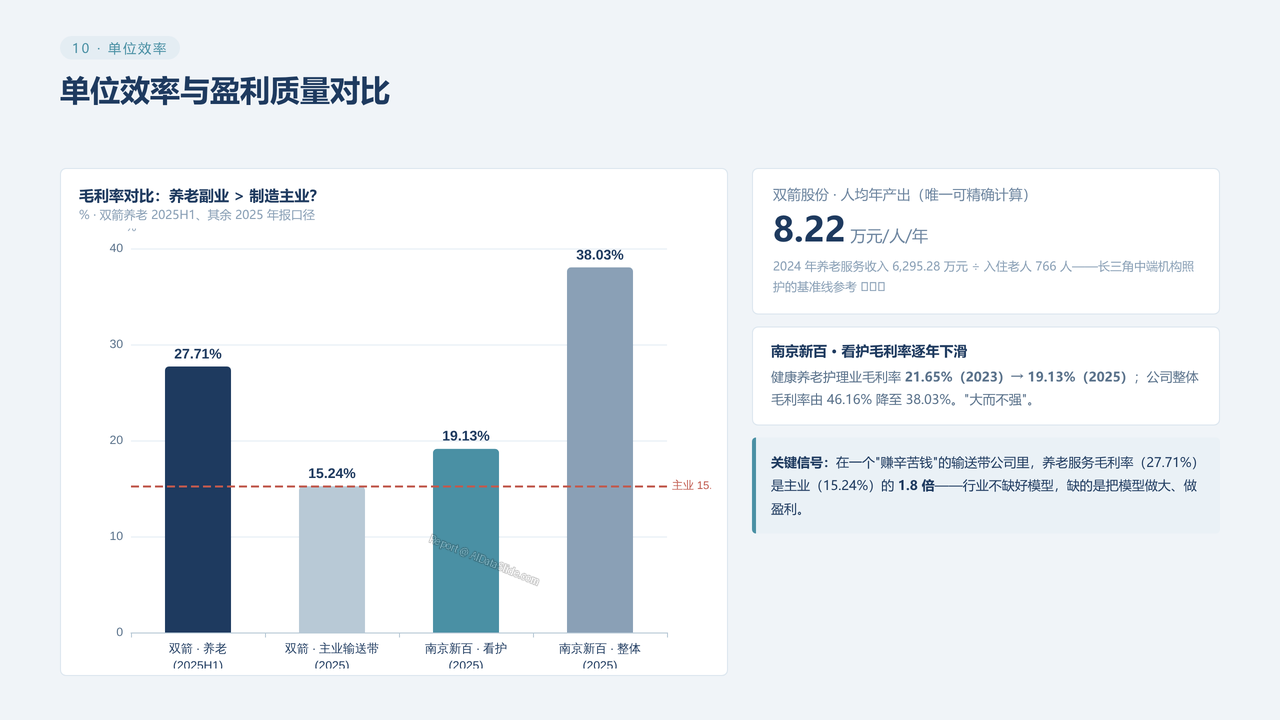The height and width of the screenshot is (720, 1280).
Task: Select the teal 南京新百·看护 bar
Action: (x=466, y=540)
